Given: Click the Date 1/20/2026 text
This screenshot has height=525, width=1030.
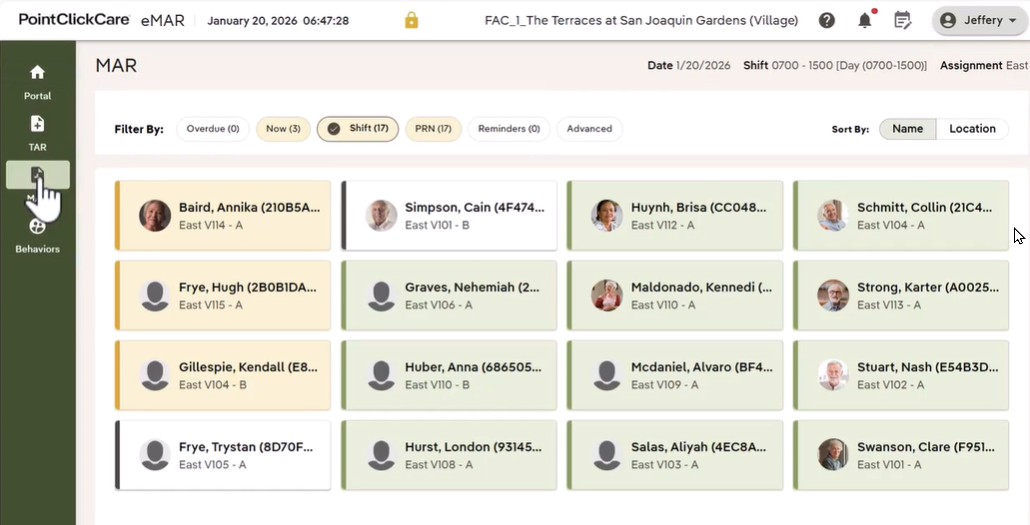Looking at the screenshot, I should click(x=688, y=66).
